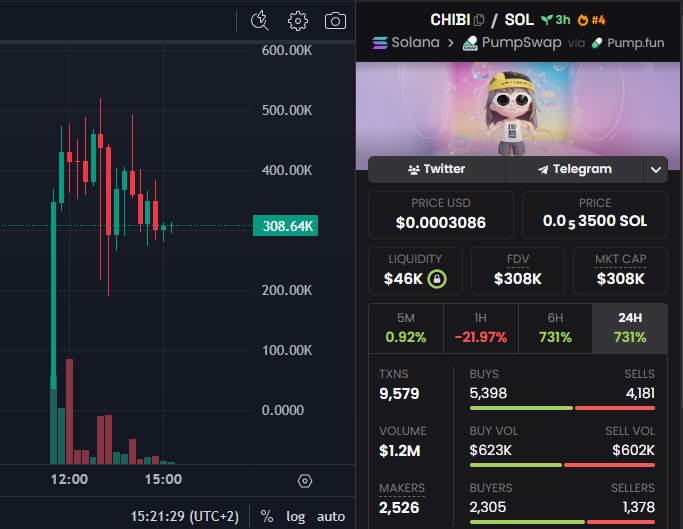Open chart timezone 15:21:29 (UTC+2) menu

pos(185,516)
